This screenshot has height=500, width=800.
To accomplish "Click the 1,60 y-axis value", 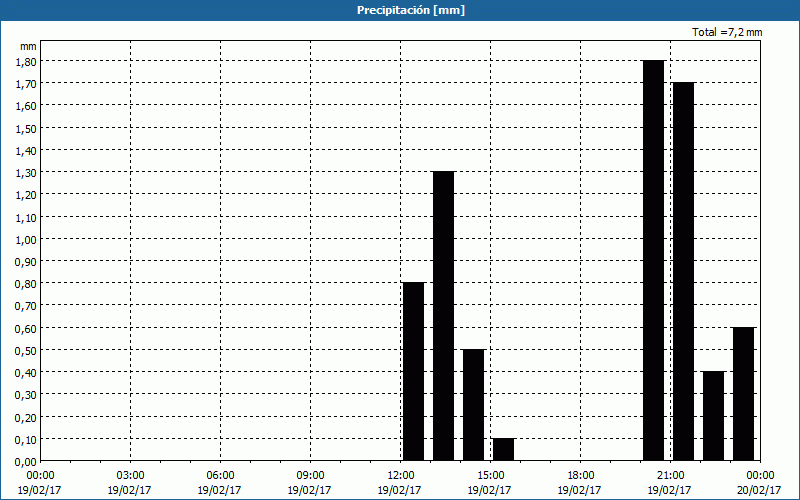I will pyautogui.click(x=26, y=106).
